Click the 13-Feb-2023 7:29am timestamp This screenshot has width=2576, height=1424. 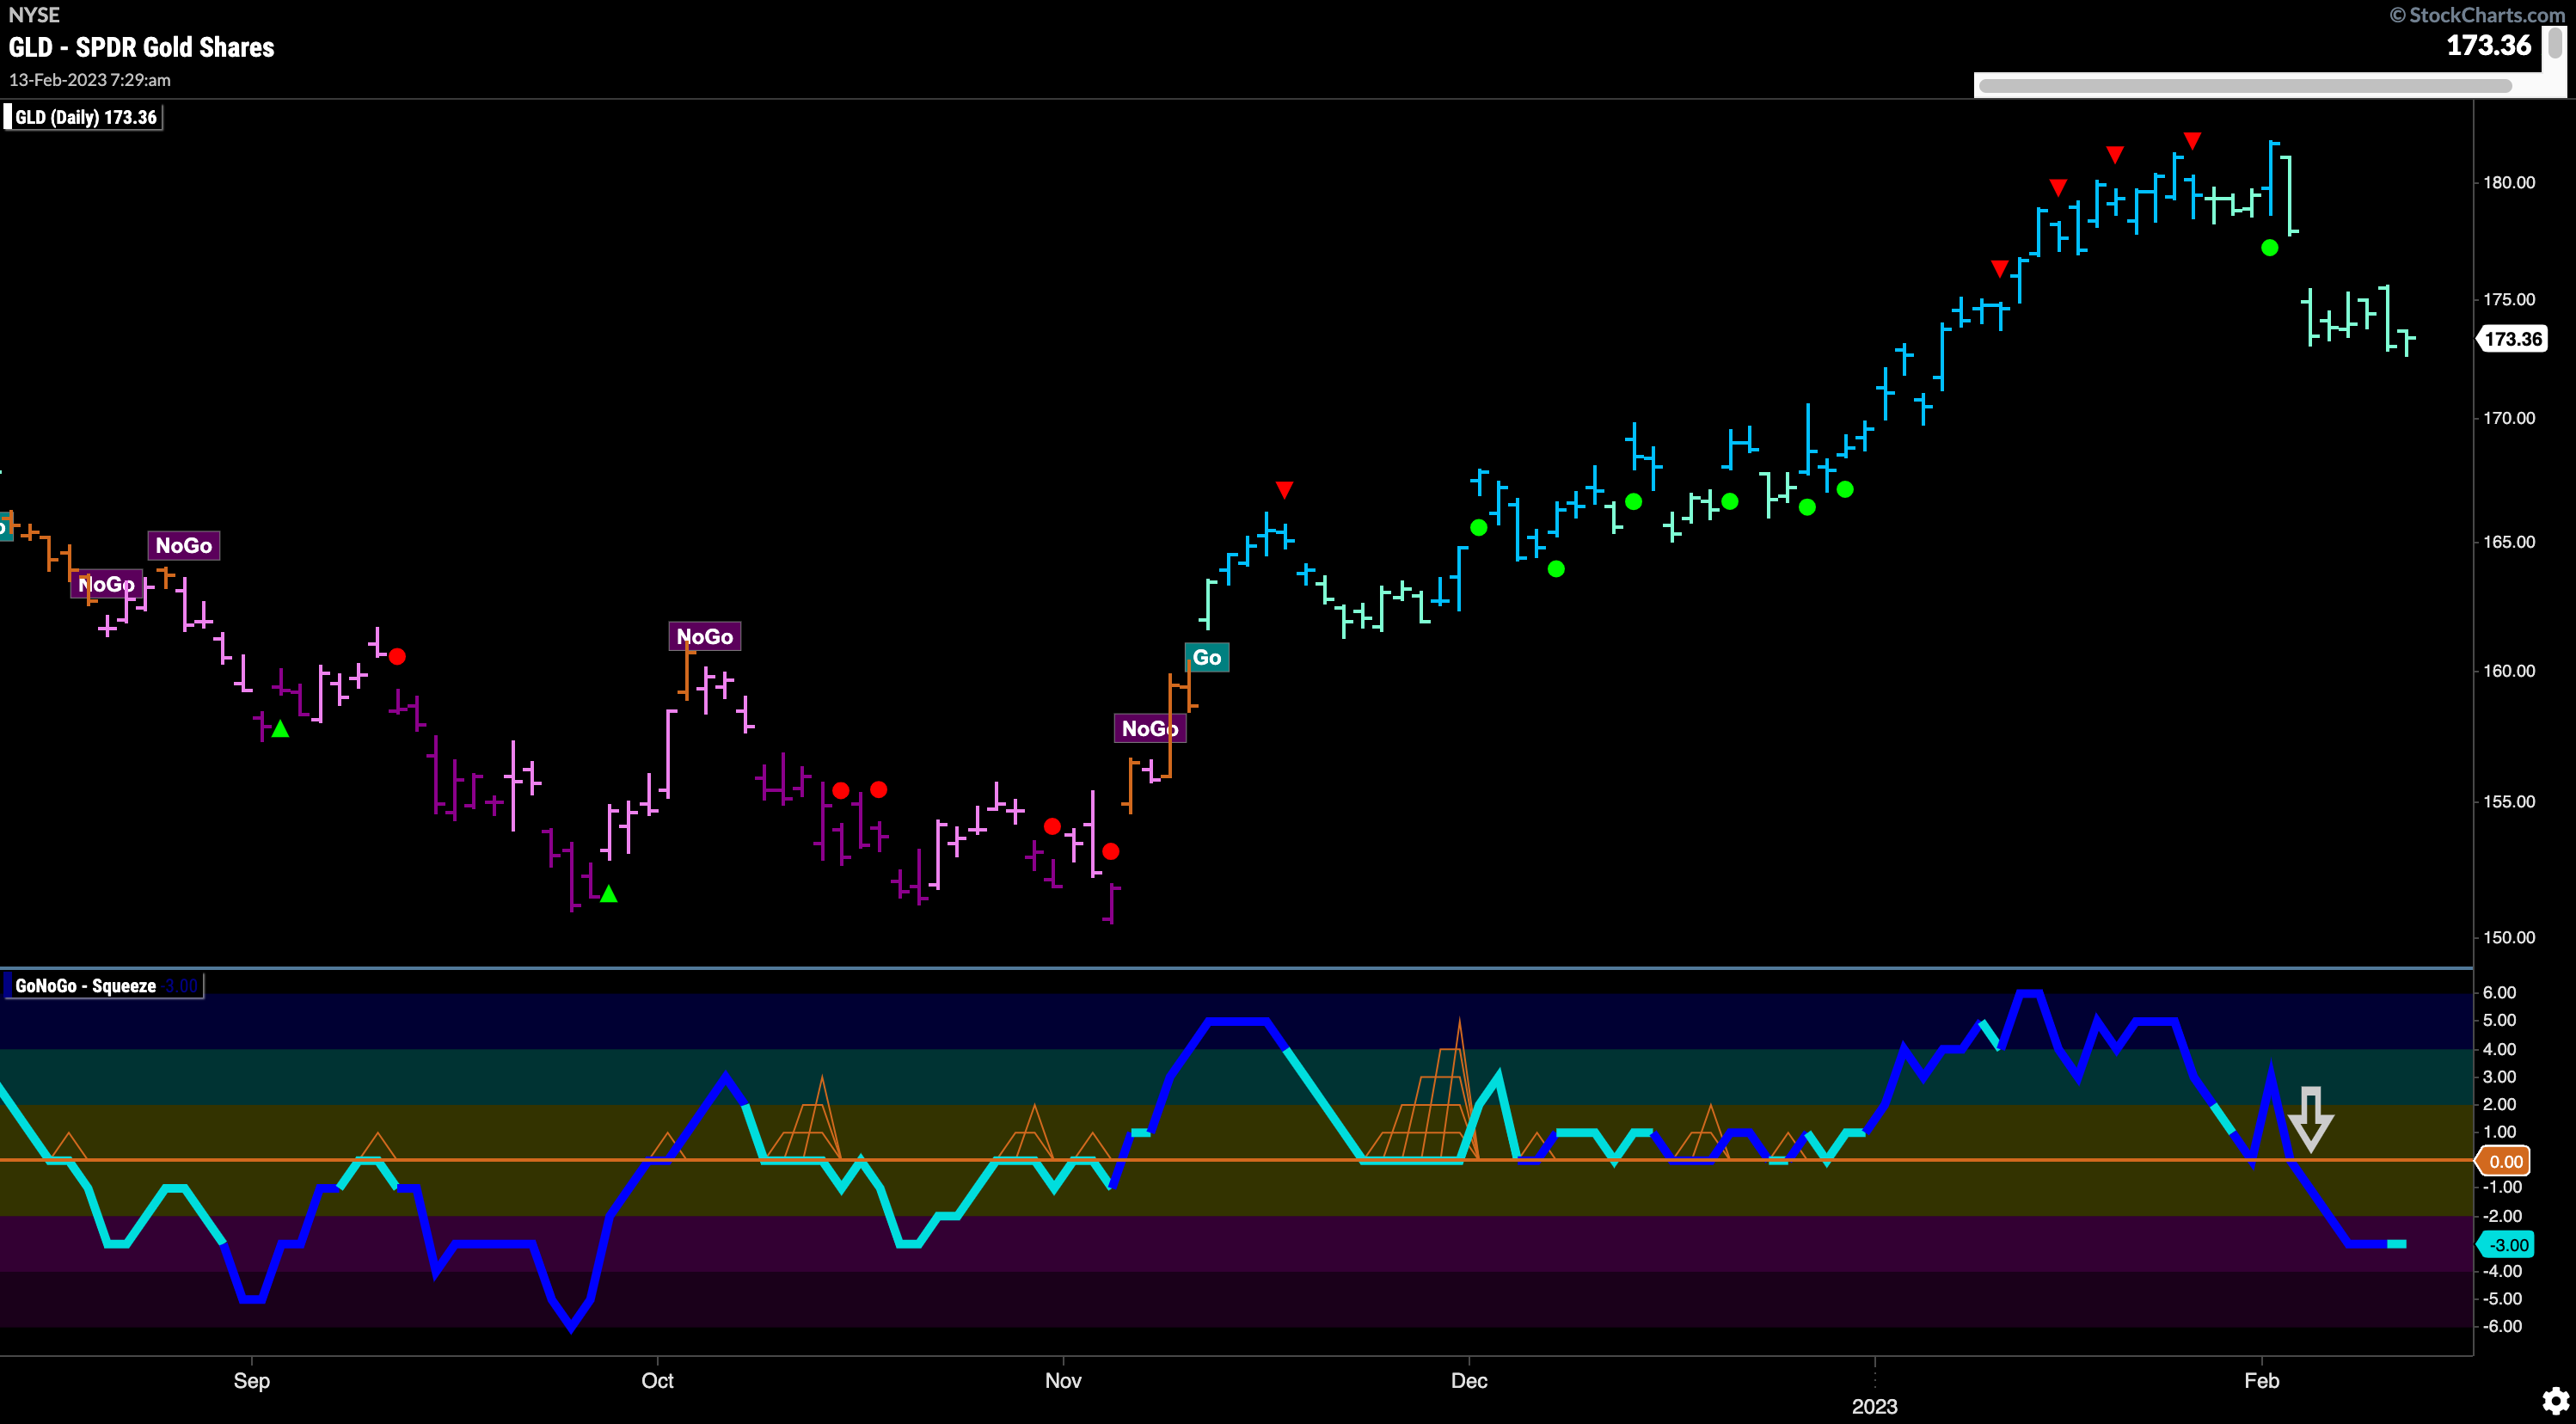point(90,80)
